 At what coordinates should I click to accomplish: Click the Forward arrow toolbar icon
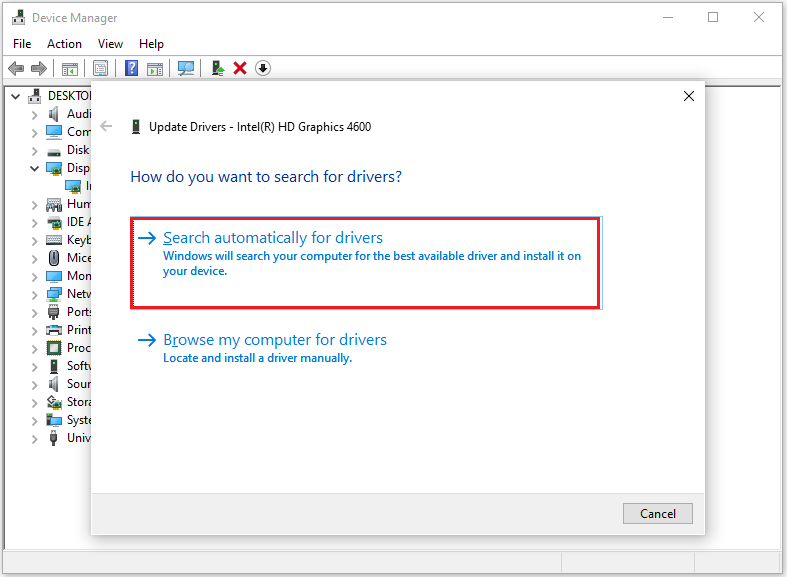click(39, 68)
